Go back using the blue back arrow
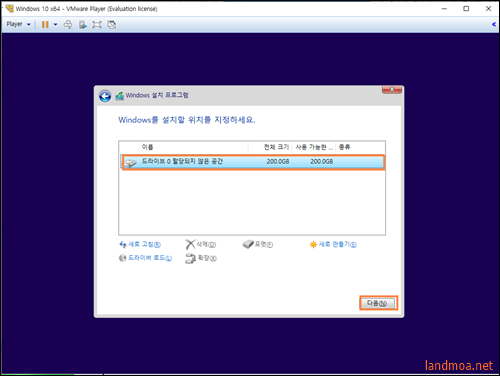 105,96
